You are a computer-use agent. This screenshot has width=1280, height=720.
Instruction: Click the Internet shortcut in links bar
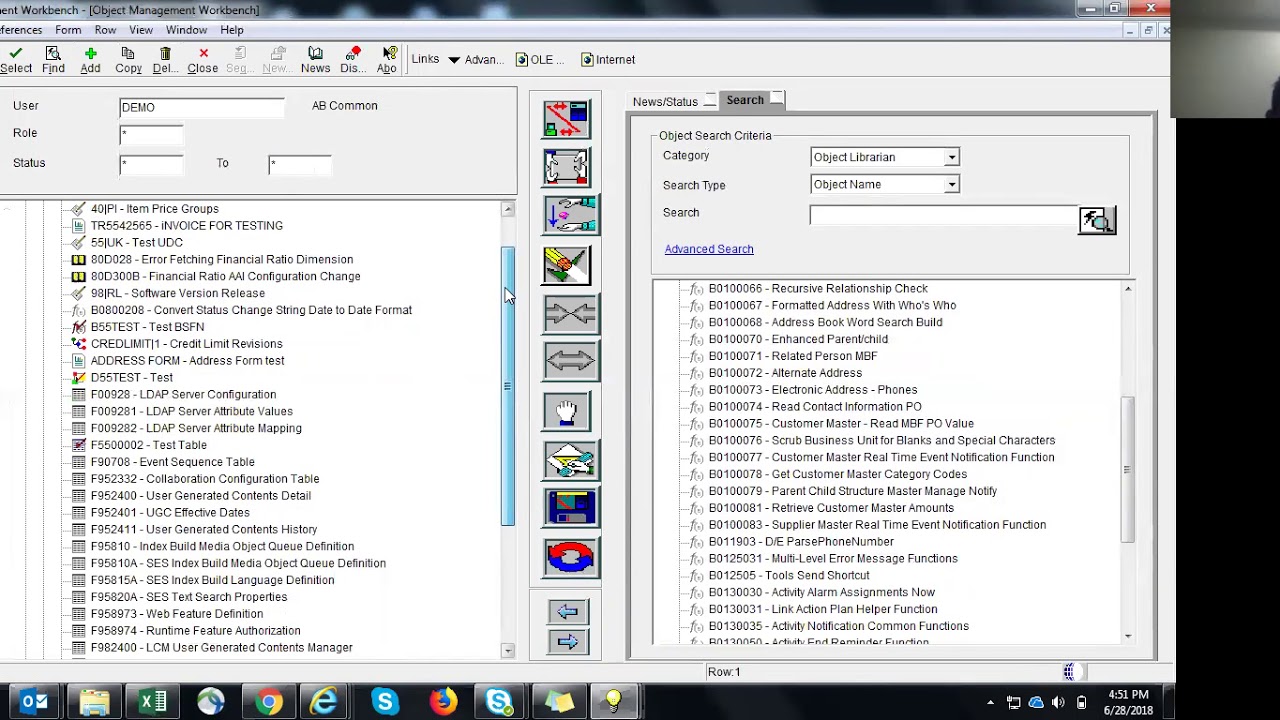[608, 60]
